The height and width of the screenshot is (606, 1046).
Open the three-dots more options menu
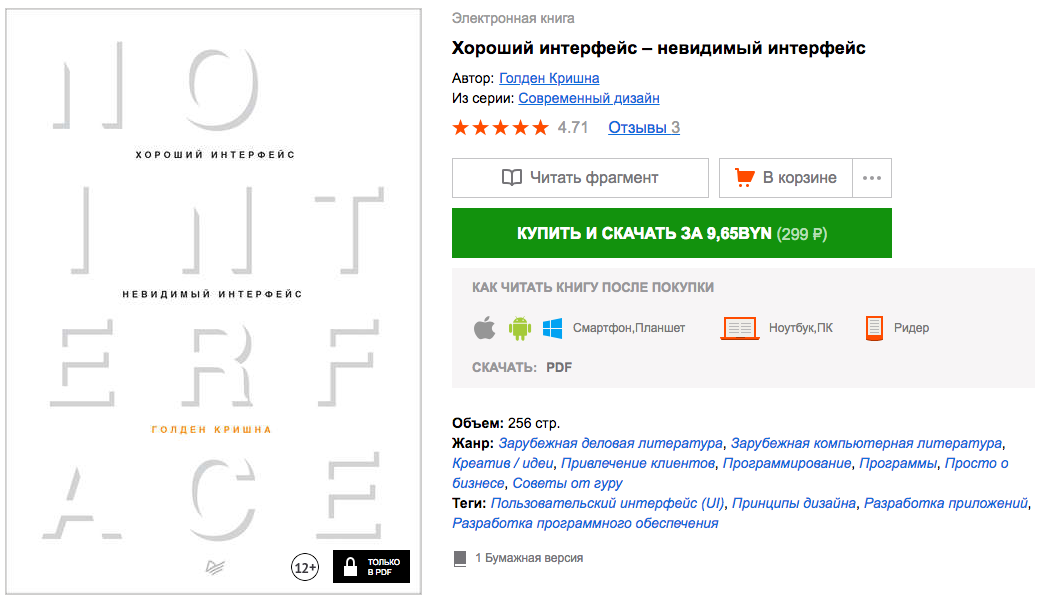(x=871, y=178)
